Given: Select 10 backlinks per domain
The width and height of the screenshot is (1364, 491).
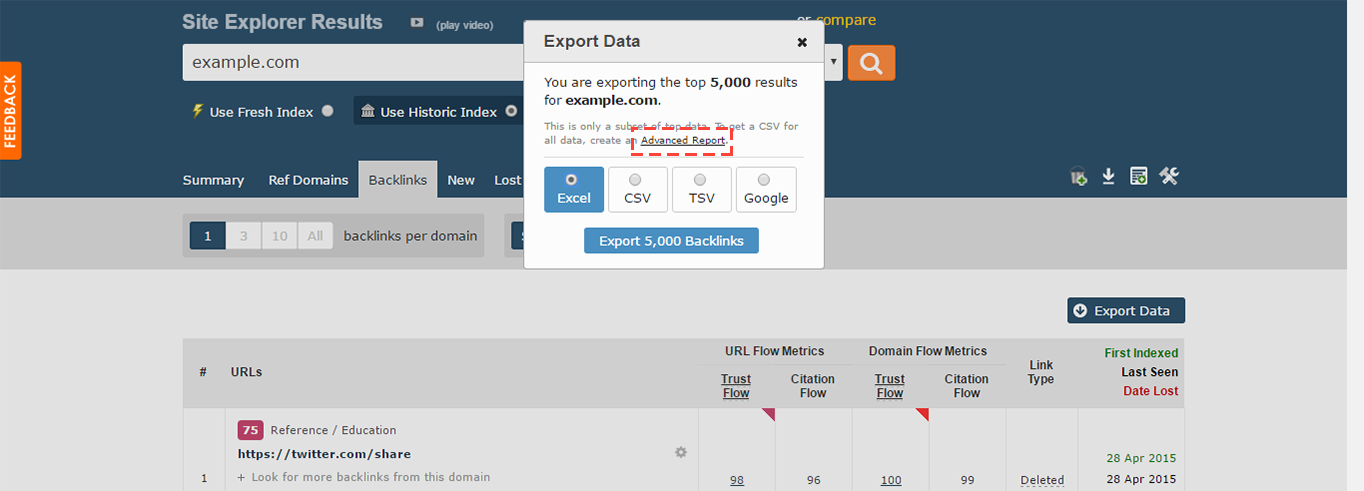Looking at the screenshot, I should (x=279, y=236).
